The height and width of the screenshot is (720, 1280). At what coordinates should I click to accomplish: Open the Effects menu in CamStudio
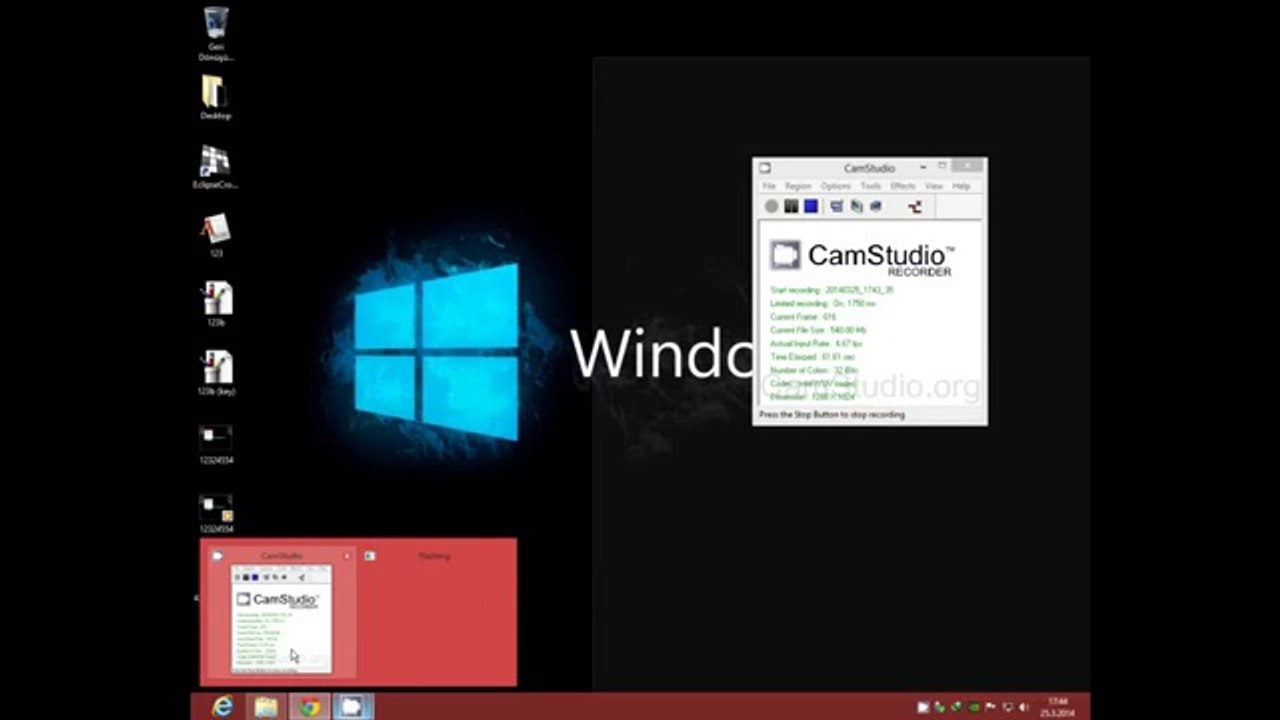pyautogui.click(x=903, y=186)
